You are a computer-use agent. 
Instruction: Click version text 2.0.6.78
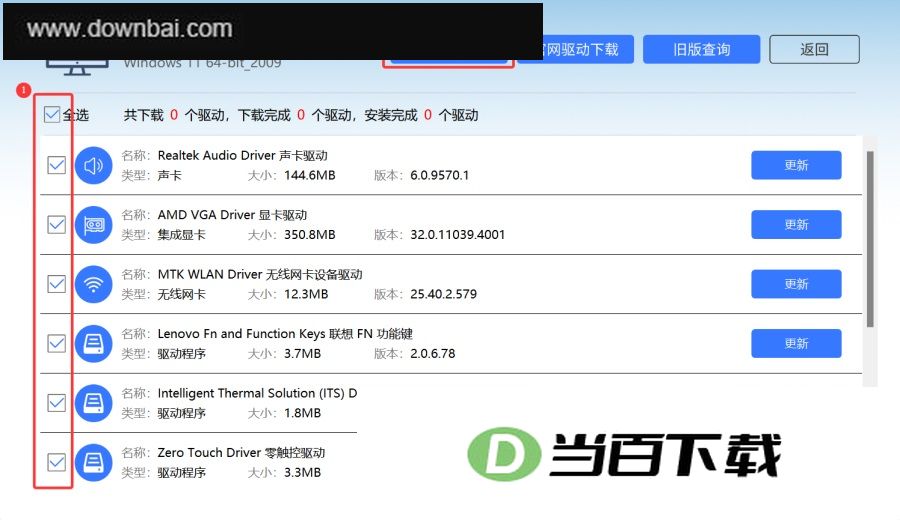pos(432,353)
